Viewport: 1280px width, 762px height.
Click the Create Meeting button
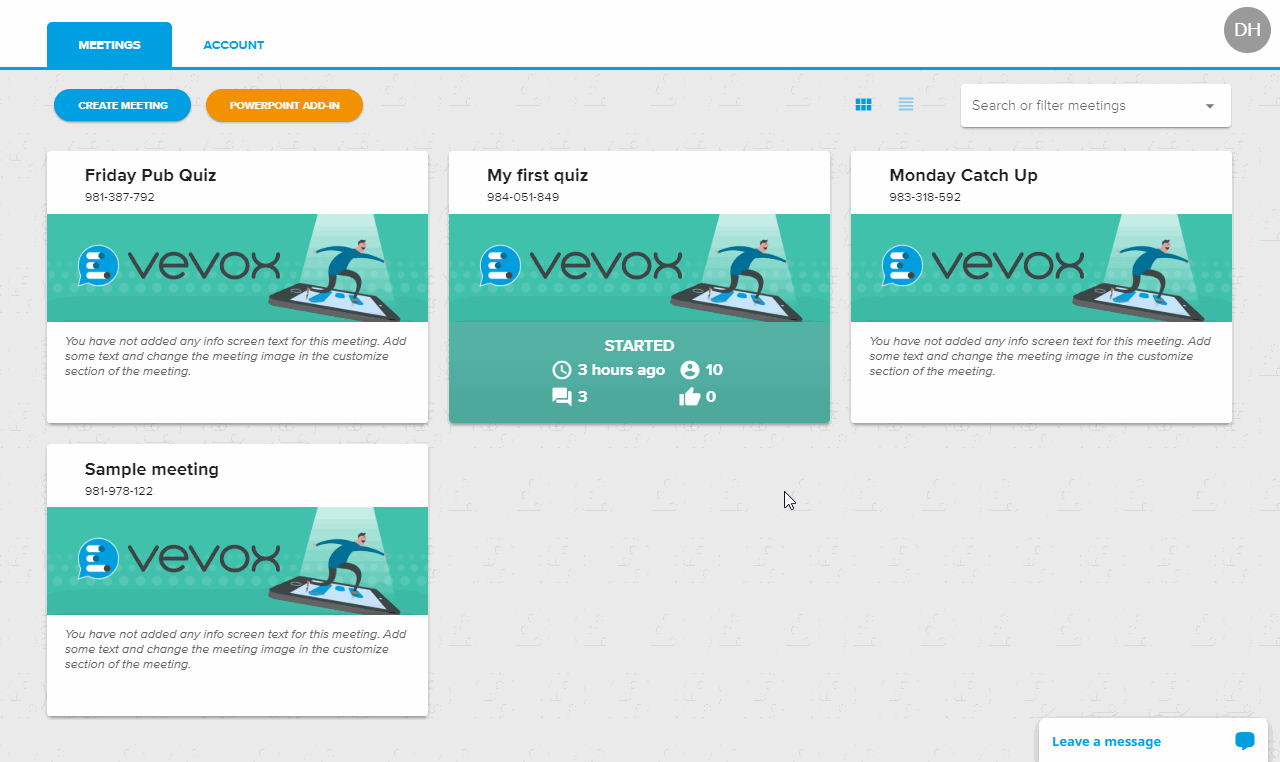[122, 105]
